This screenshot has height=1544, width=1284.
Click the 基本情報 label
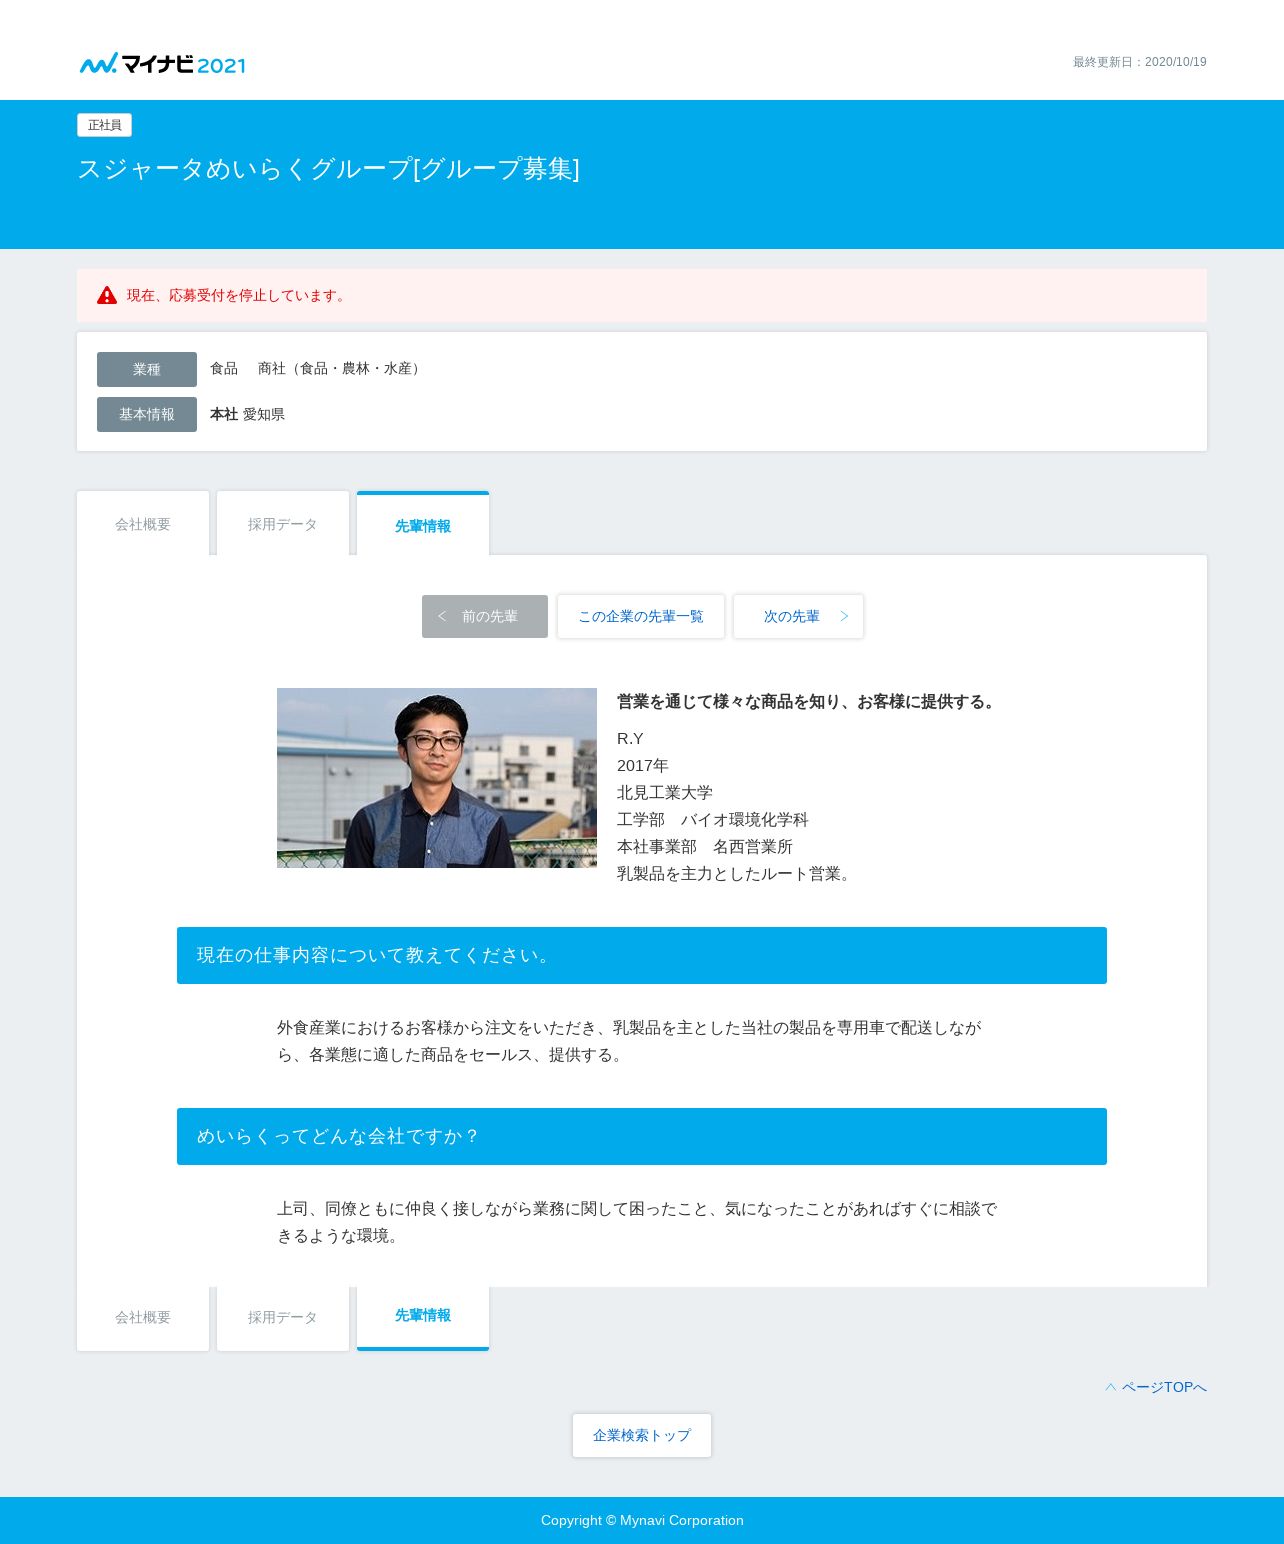click(x=147, y=414)
